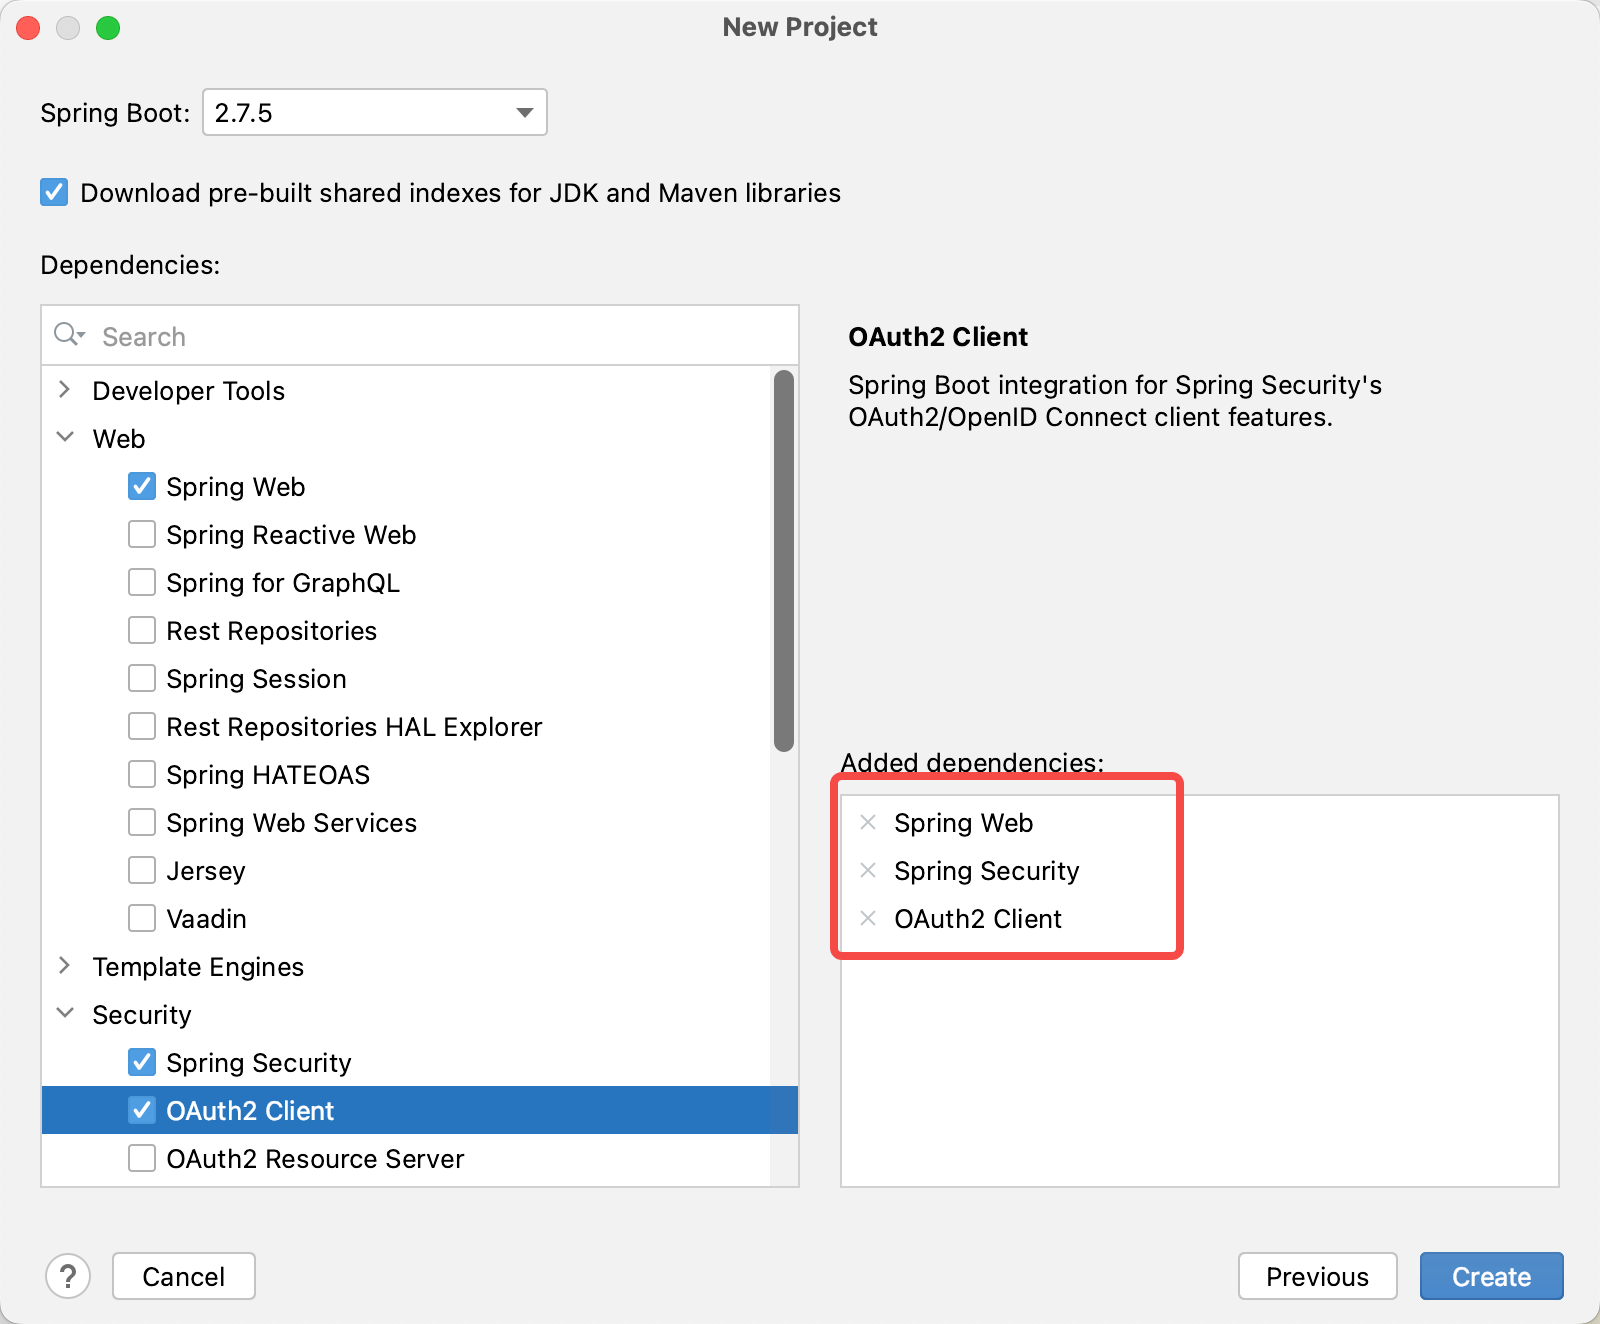Remove Spring Security from added dependencies
The height and width of the screenshot is (1324, 1600).
[x=866, y=870]
